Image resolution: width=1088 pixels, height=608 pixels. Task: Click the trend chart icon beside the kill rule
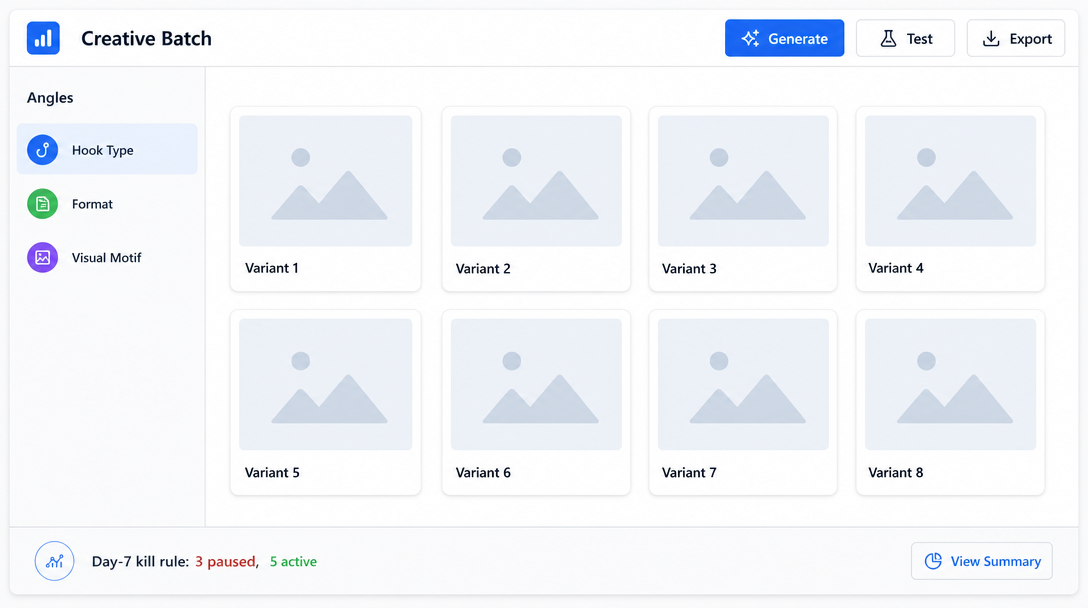[54, 561]
